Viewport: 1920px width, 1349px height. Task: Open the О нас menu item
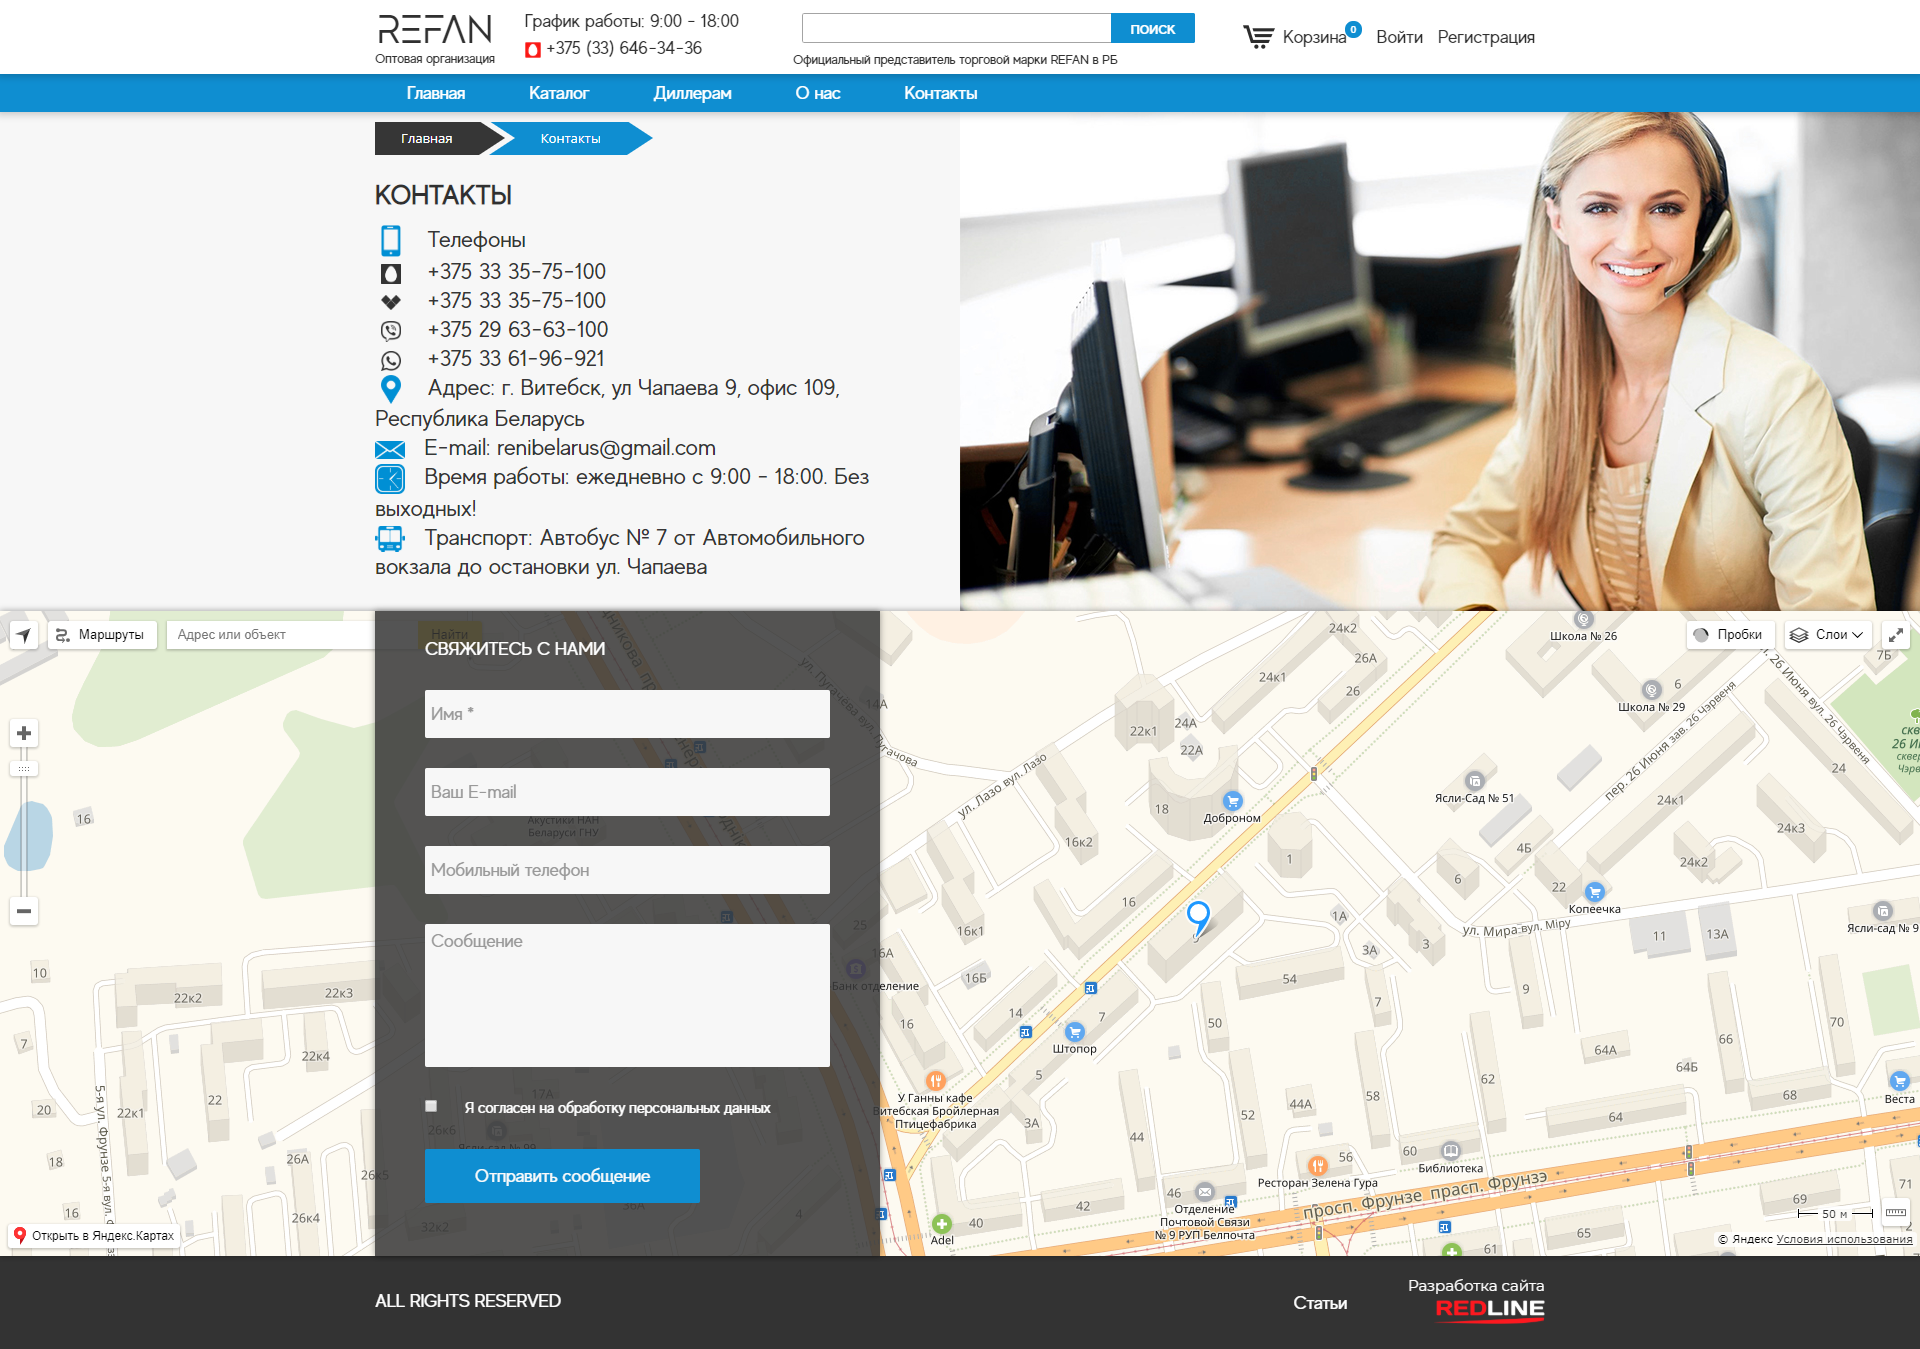point(818,93)
